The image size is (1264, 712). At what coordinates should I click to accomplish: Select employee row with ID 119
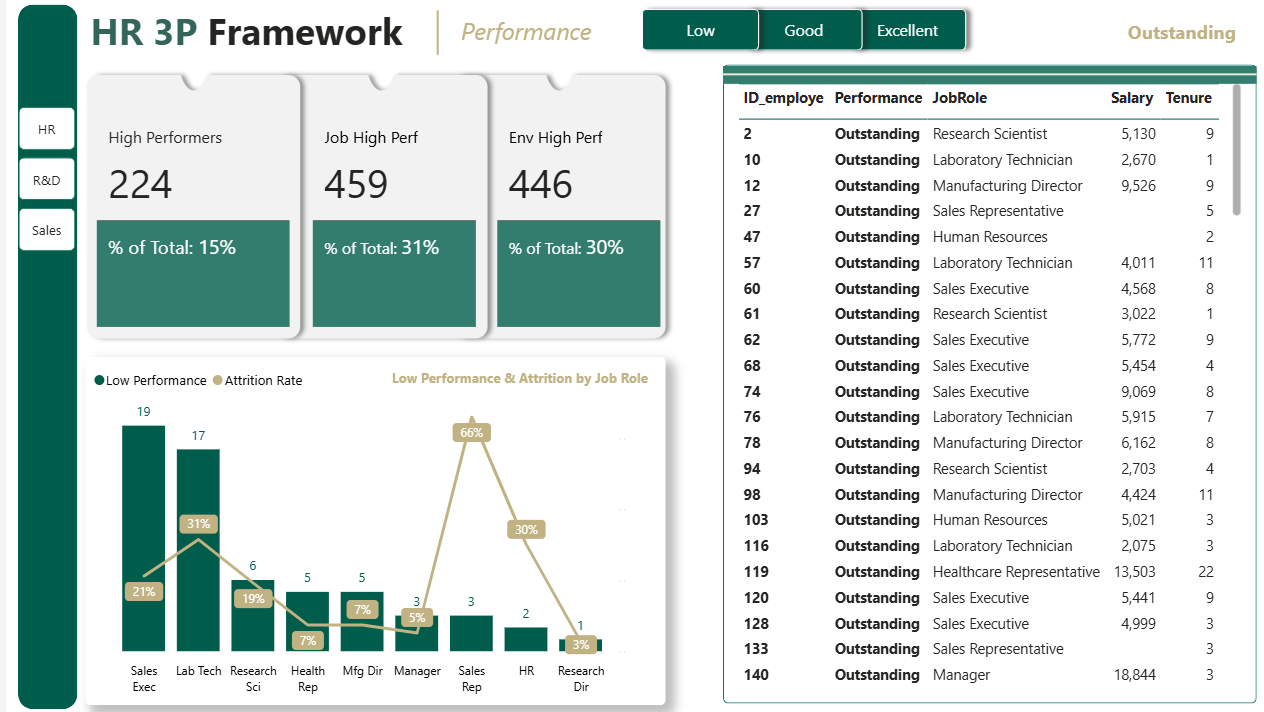click(x=920, y=572)
